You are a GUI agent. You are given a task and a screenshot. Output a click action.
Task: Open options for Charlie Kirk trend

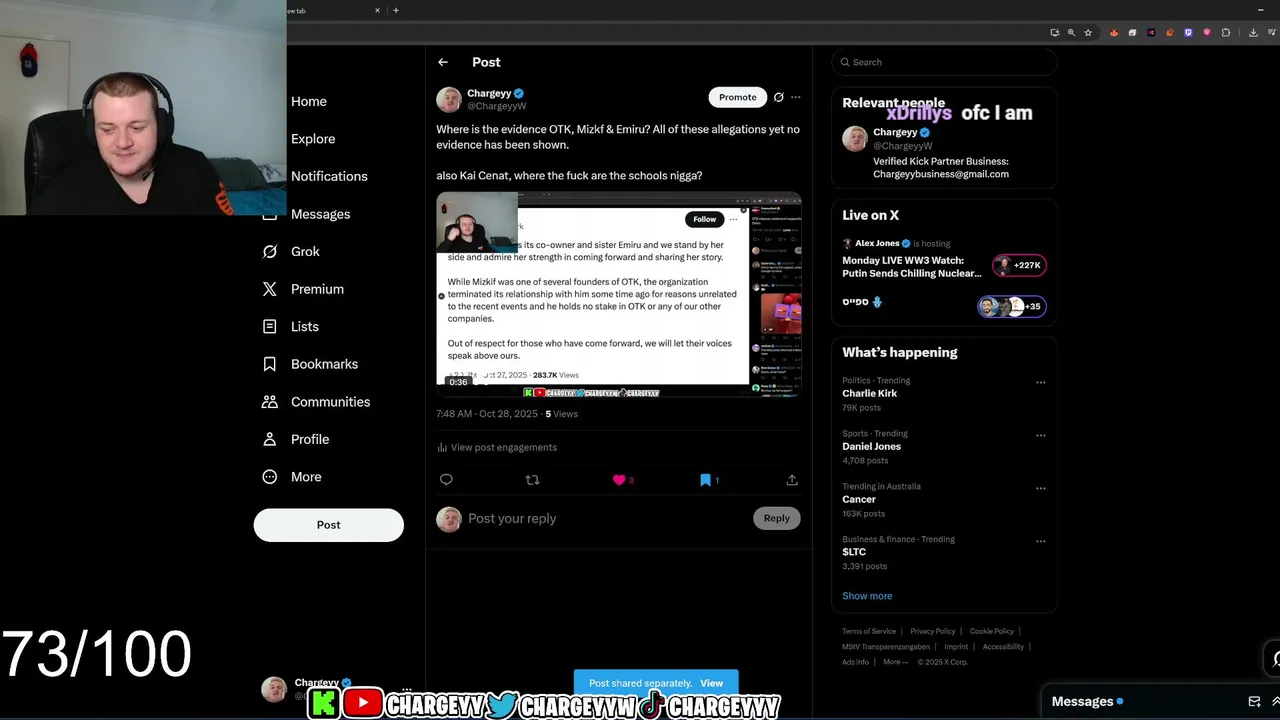coord(1041,382)
